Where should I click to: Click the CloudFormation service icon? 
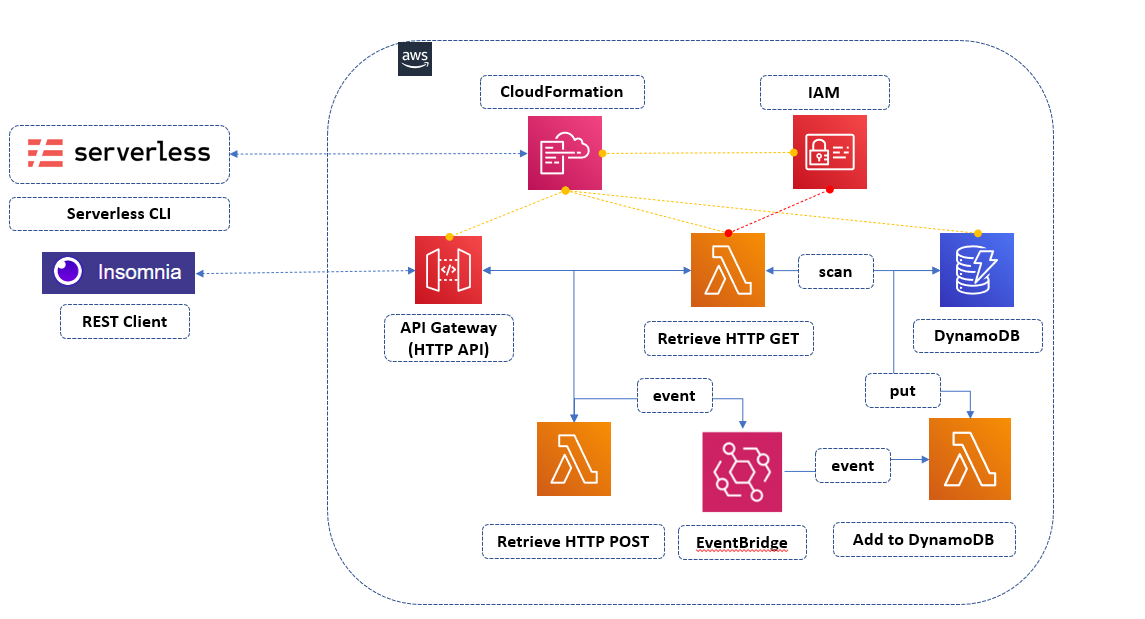pos(565,154)
